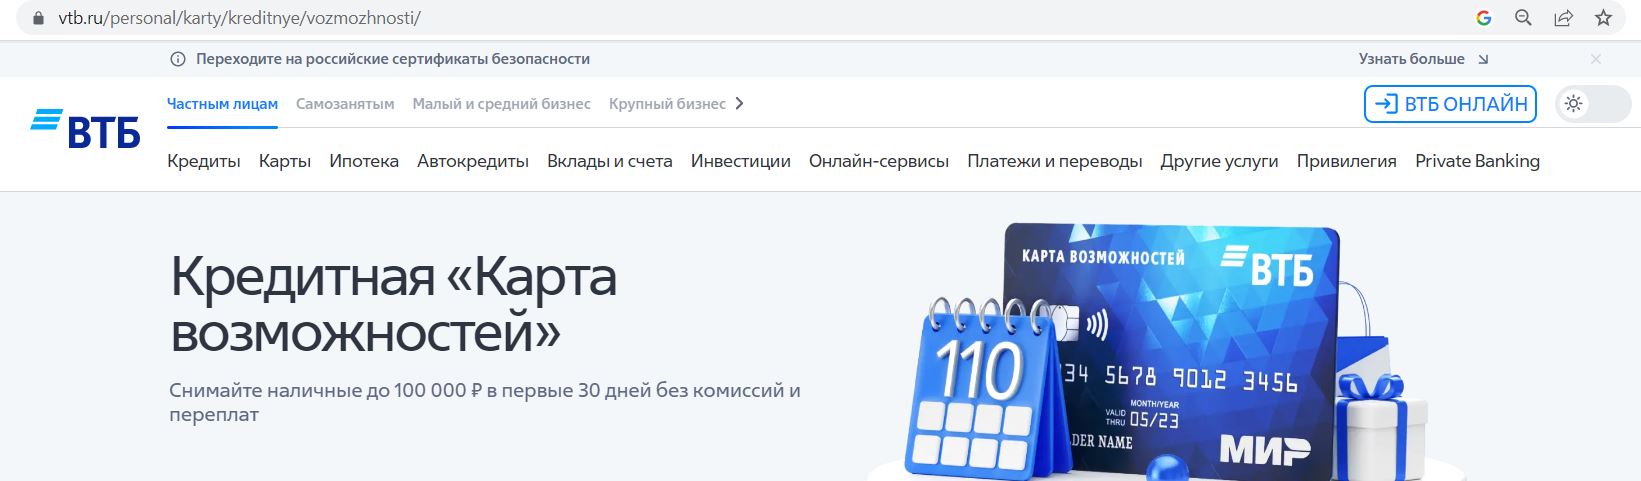Select 'Малый и средний бизнес' tab
Viewport: 1641px width, 481px height.
501,104
